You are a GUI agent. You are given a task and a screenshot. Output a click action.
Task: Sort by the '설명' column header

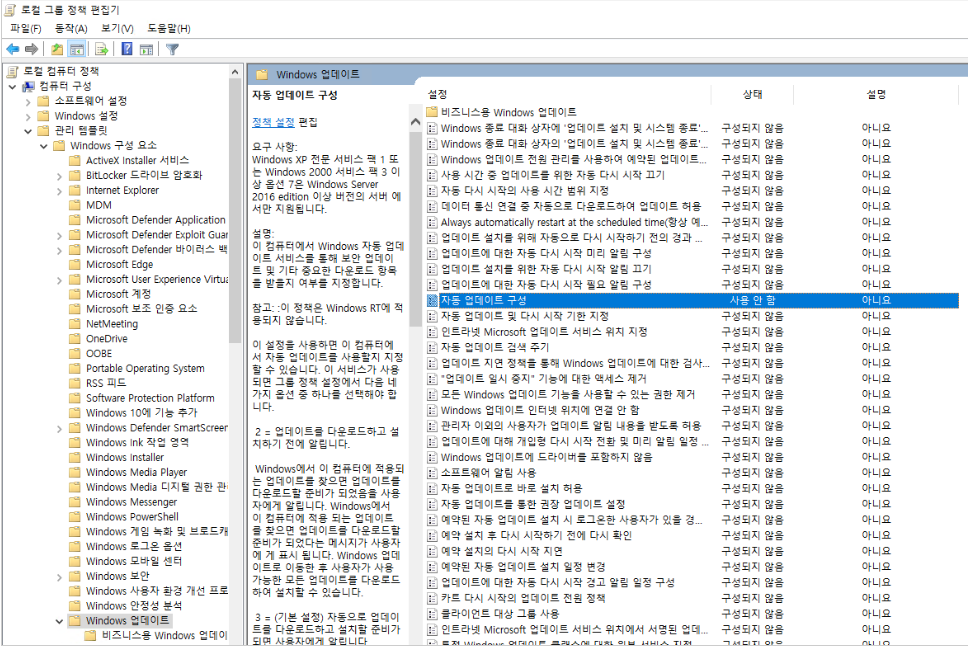click(x=876, y=94)
